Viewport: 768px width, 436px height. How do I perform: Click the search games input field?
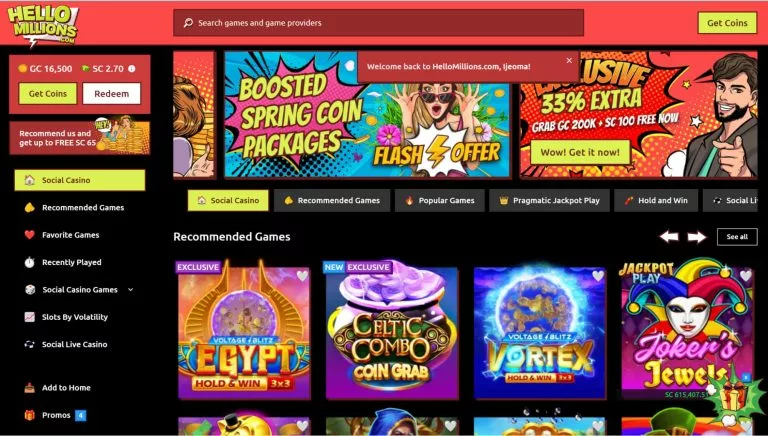[x=378, y=23]
